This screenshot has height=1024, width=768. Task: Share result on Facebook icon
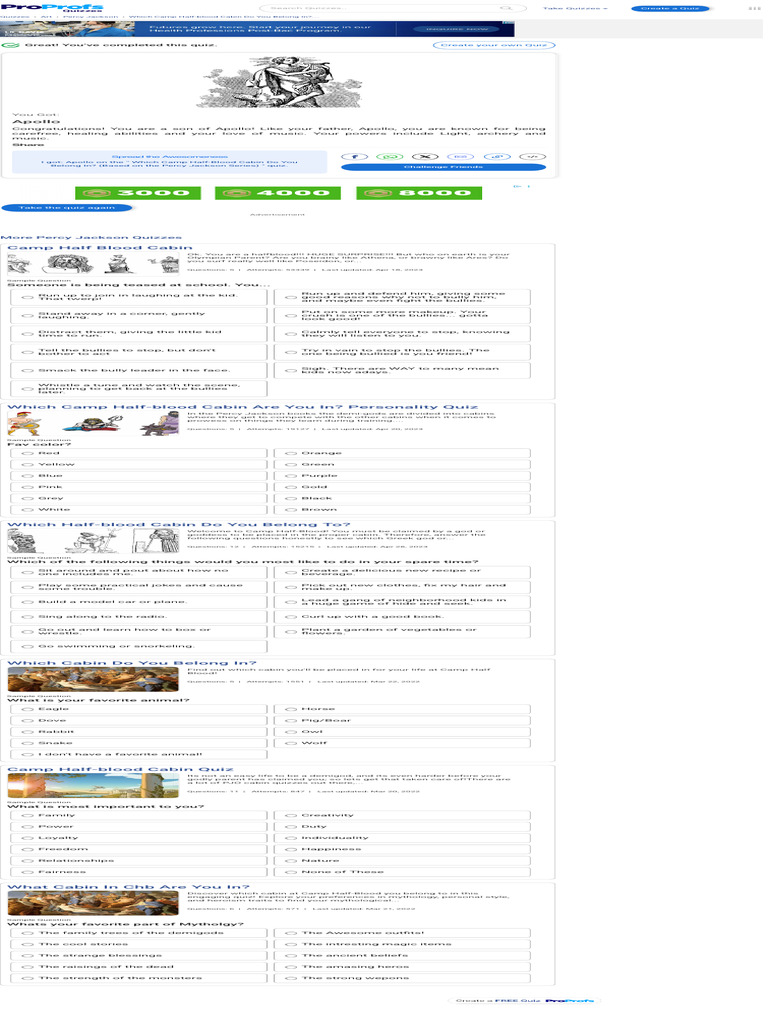click(355, 157)
